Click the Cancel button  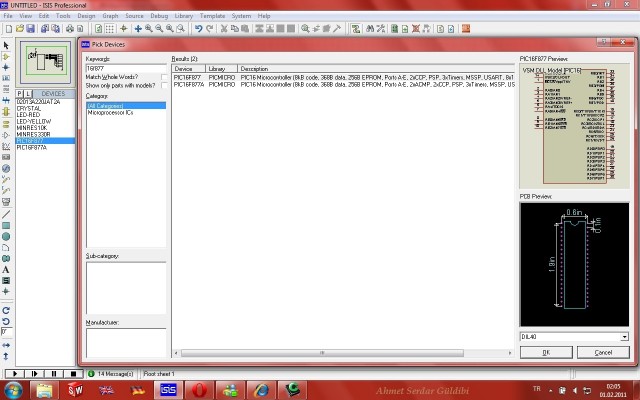(x=603, y=352)
